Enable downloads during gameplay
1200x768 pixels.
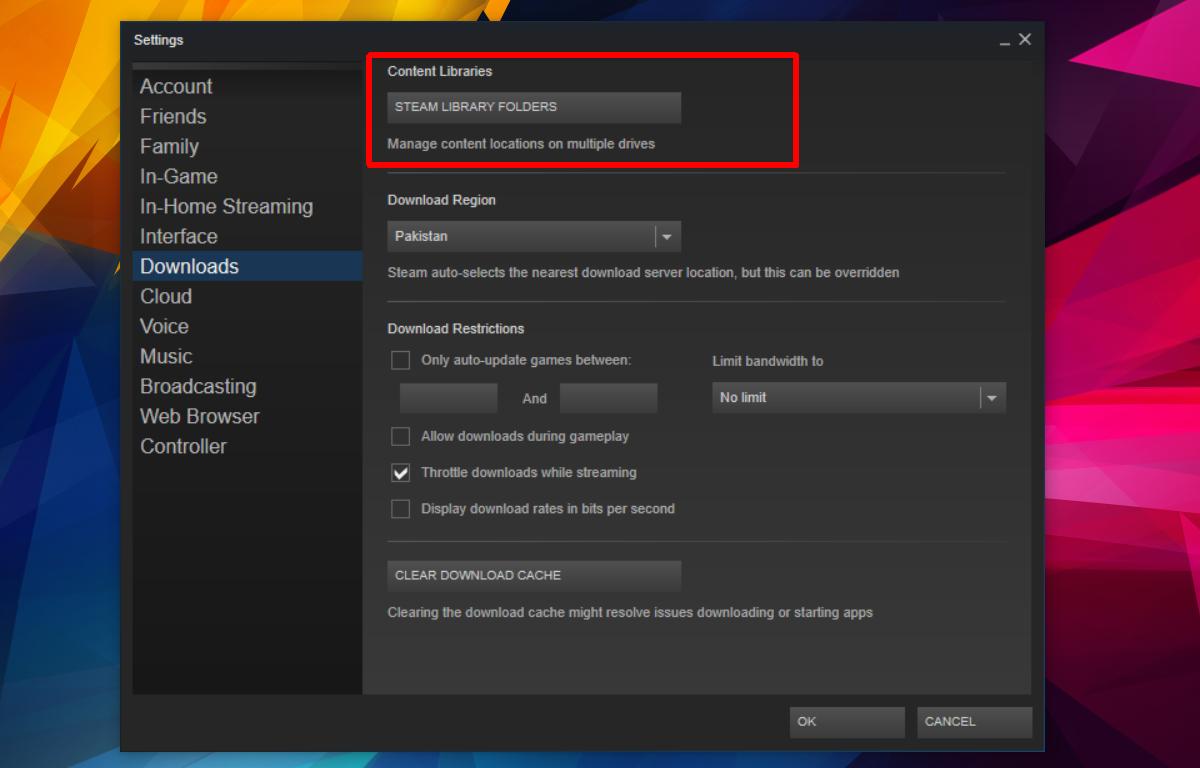pos(399,436)
